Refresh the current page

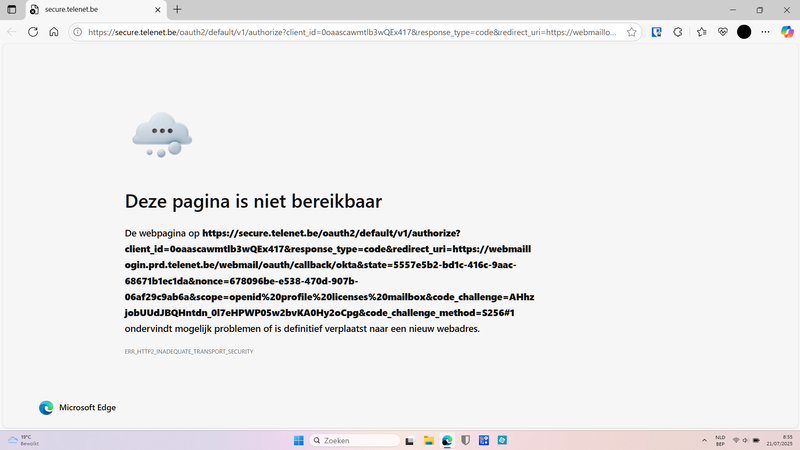[33, 32]
